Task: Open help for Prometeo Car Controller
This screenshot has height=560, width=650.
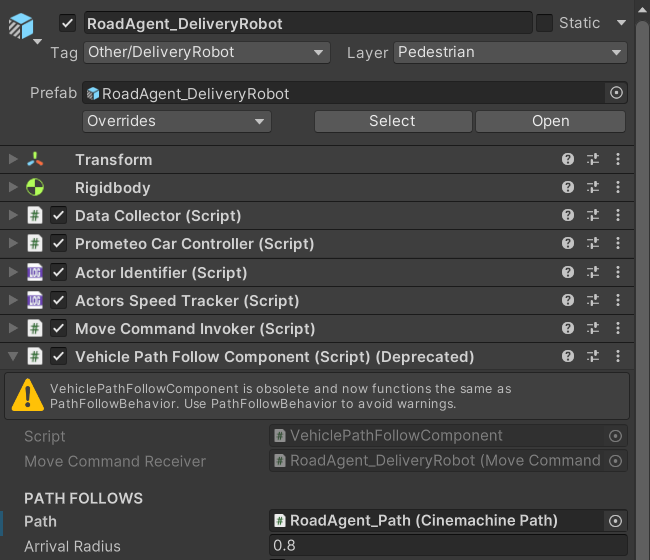Action: tap(568, 243)
